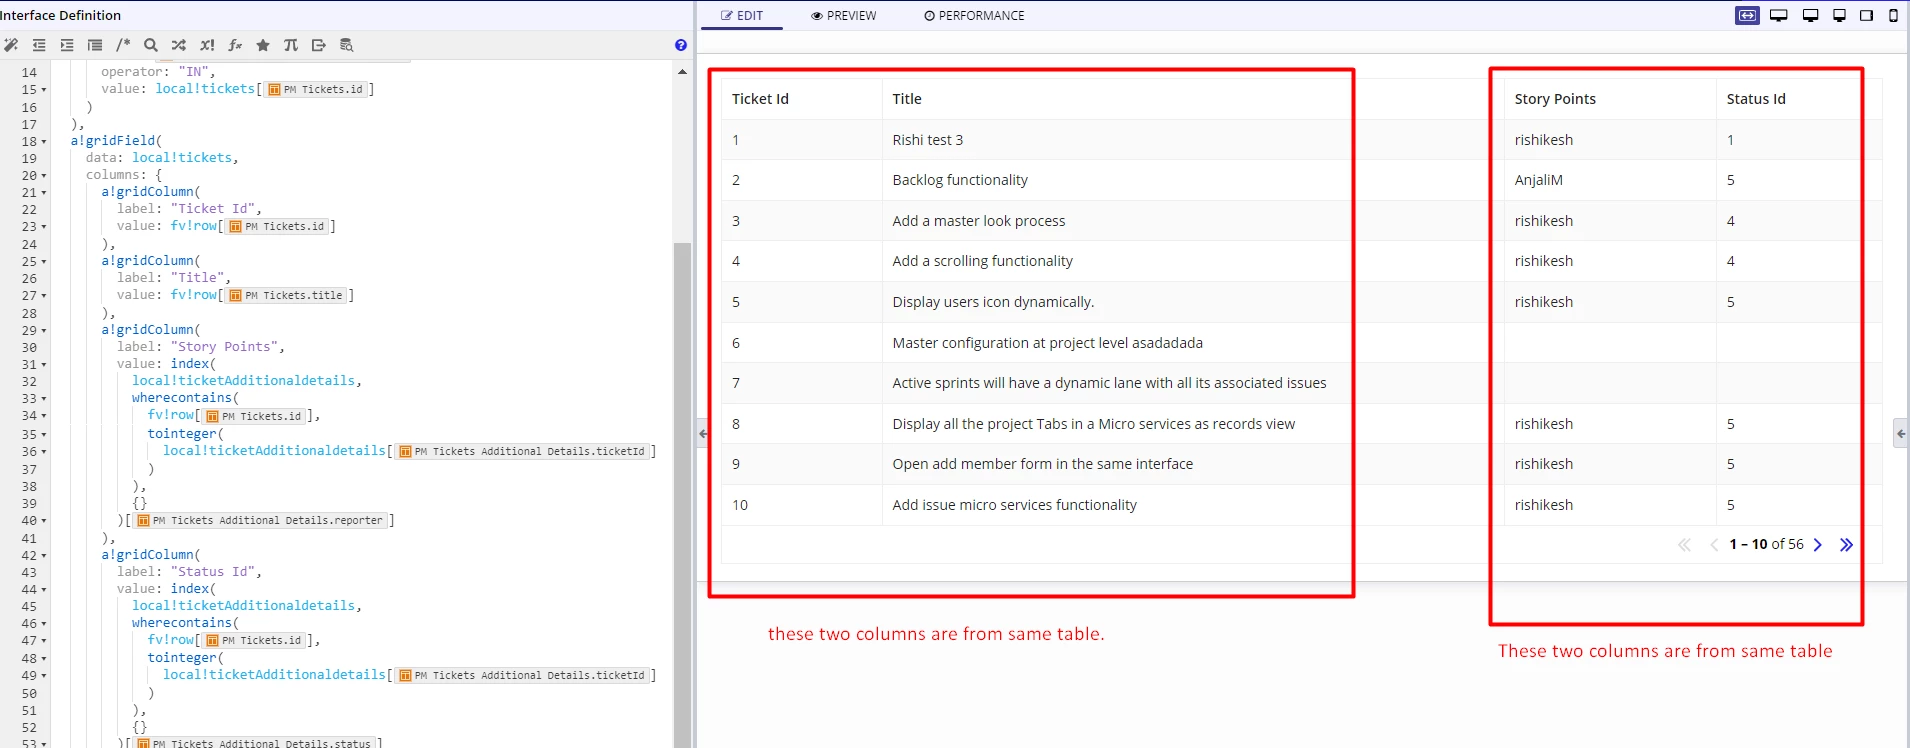
Task: Open the PERFORMANCE tab
Action: [x=974, y=16]
